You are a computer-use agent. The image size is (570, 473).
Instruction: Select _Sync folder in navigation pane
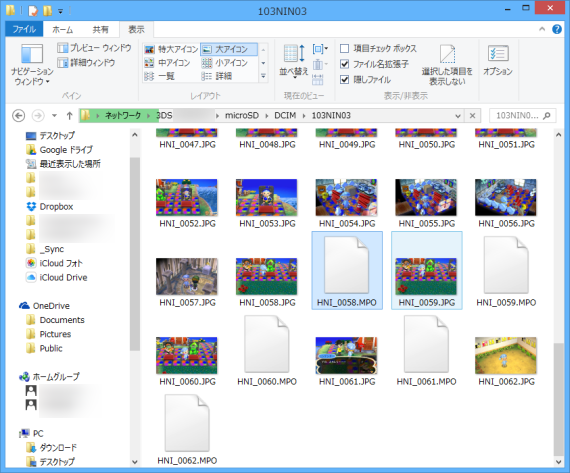(x=45, y=249)
